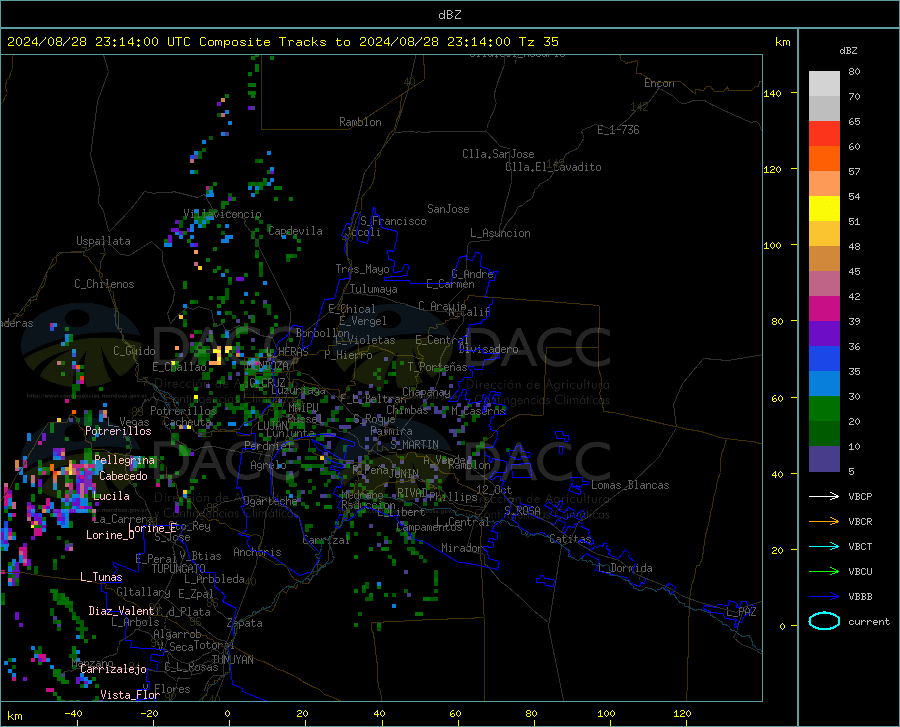The width and height of the screenshot is (900, 727).
Task: Click the 'TUPUNGATO' map label
Action: pyautogui.click(x=179, y=569)
